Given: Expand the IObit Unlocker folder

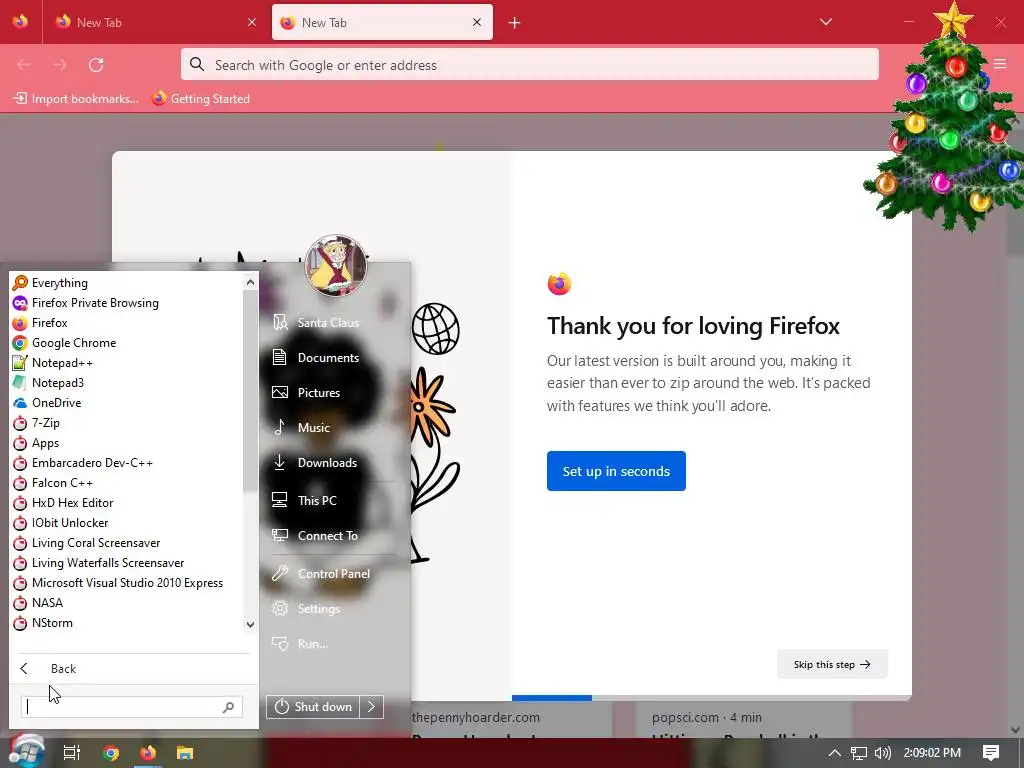Looking at the screenshot, I should click(127, 523).
